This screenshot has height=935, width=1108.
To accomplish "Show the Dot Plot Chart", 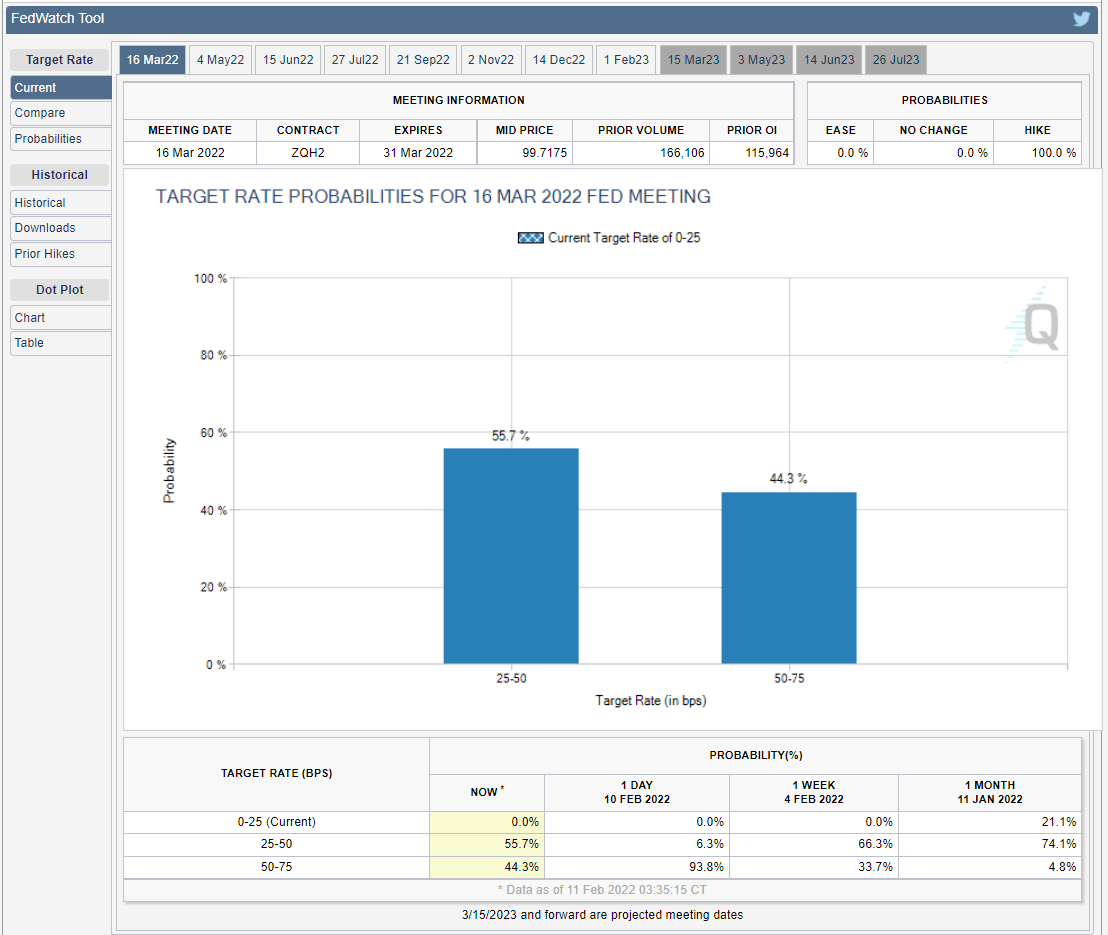I will click(x=60, y=318).
